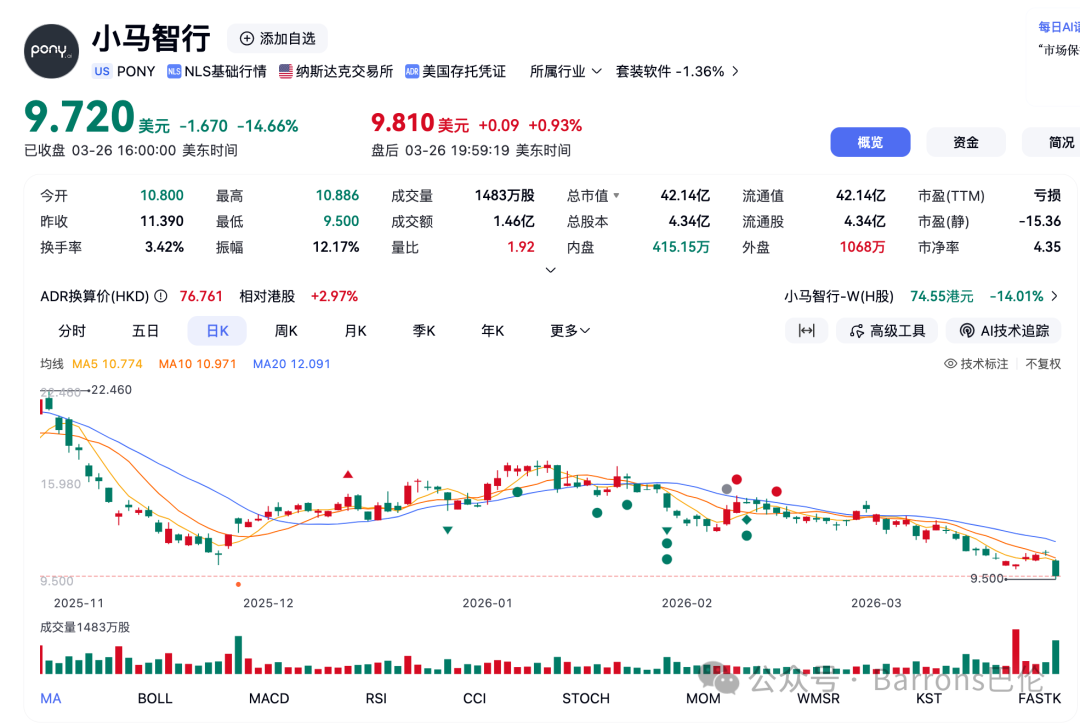
Task: Select the FASTK indicator
Action: point(1040,698)
